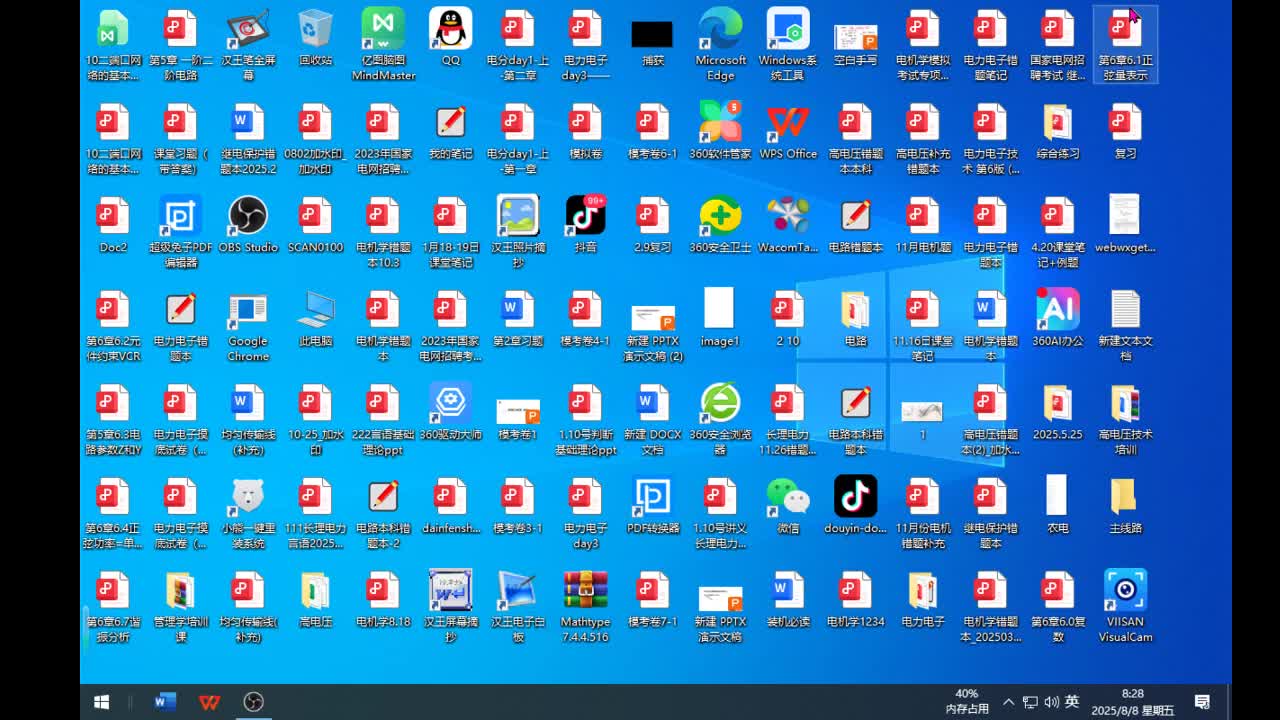Viewport: 1280px width, 720px height.
Task: Open the 360AI办公 icon
Action: coord(1057,319)
